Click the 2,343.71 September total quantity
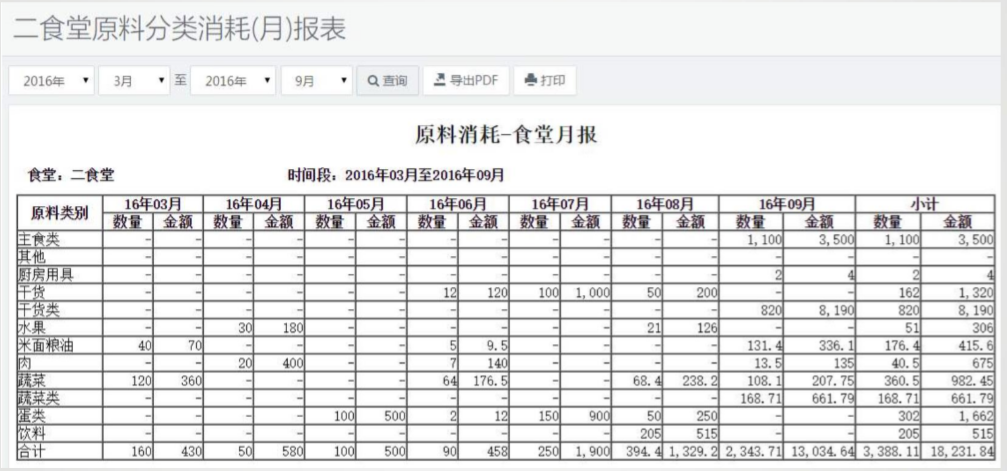The image size is (1007, 471). coord(754,451)
